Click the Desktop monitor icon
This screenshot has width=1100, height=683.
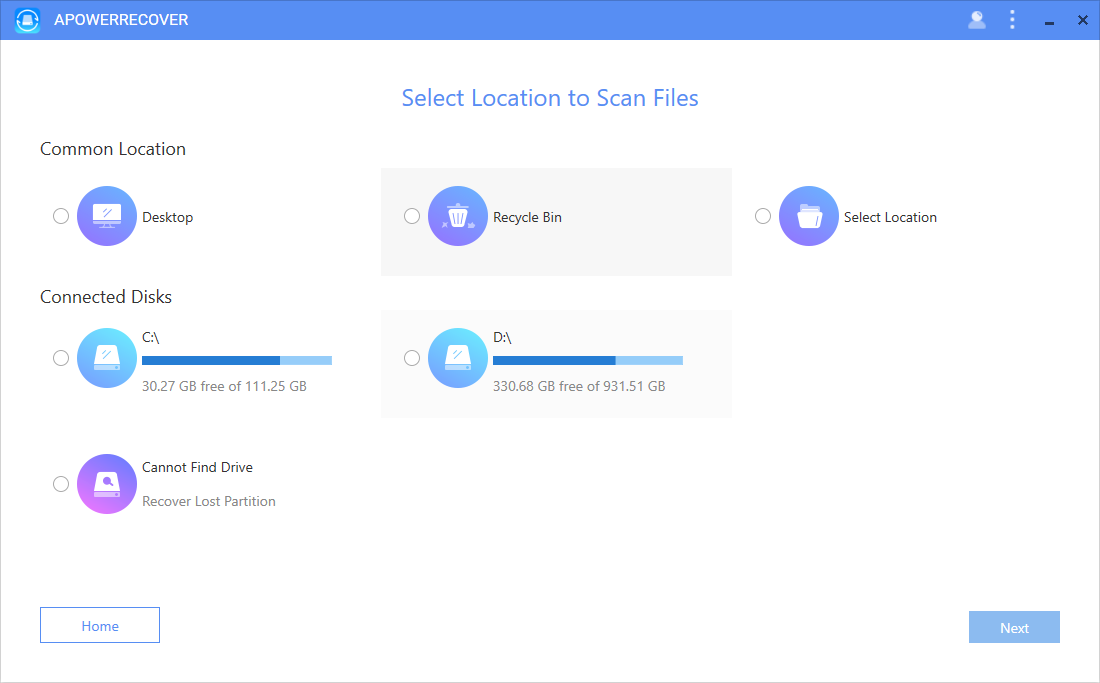coord(107,216)
